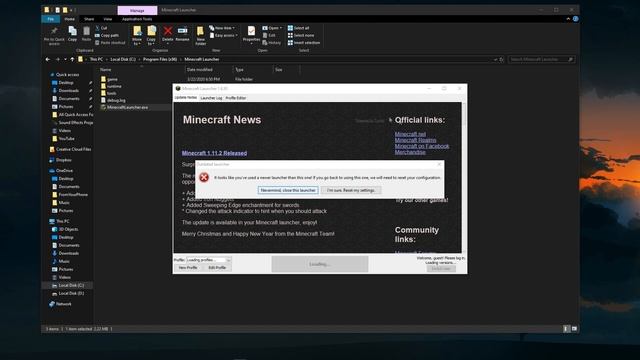The width and height of the screenshot is (640, 360).
Task: Select the View ribbon tab
Action: (x=107, y=19)
